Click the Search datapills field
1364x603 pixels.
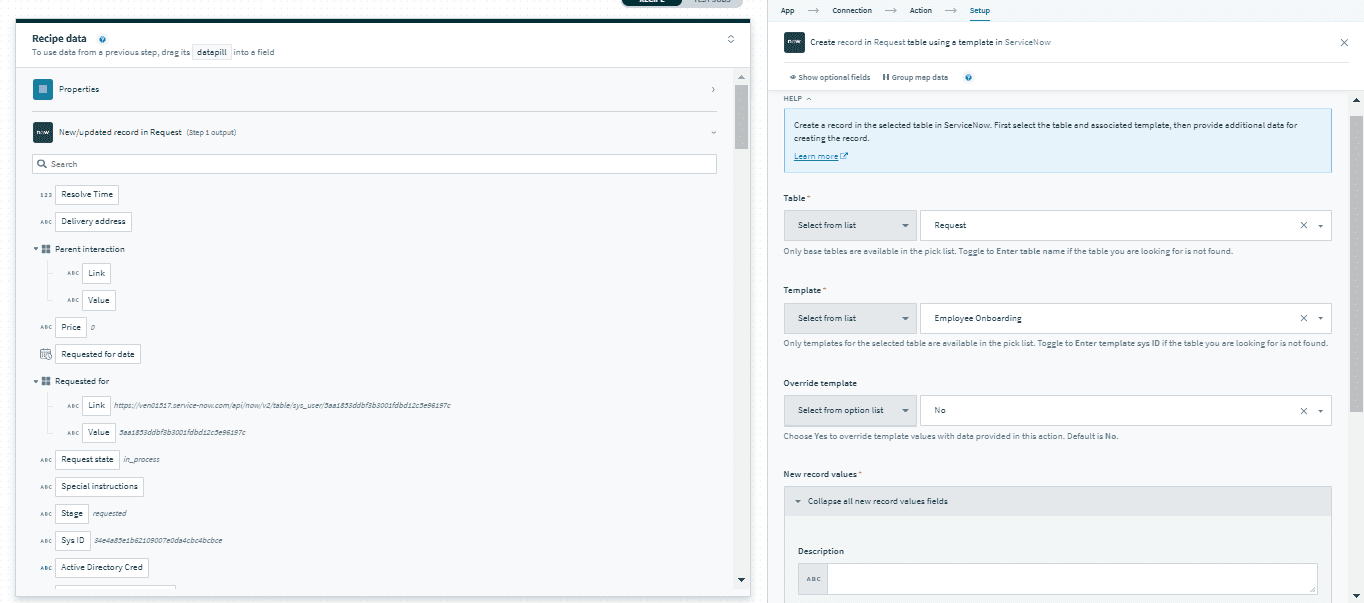point(380,164)
